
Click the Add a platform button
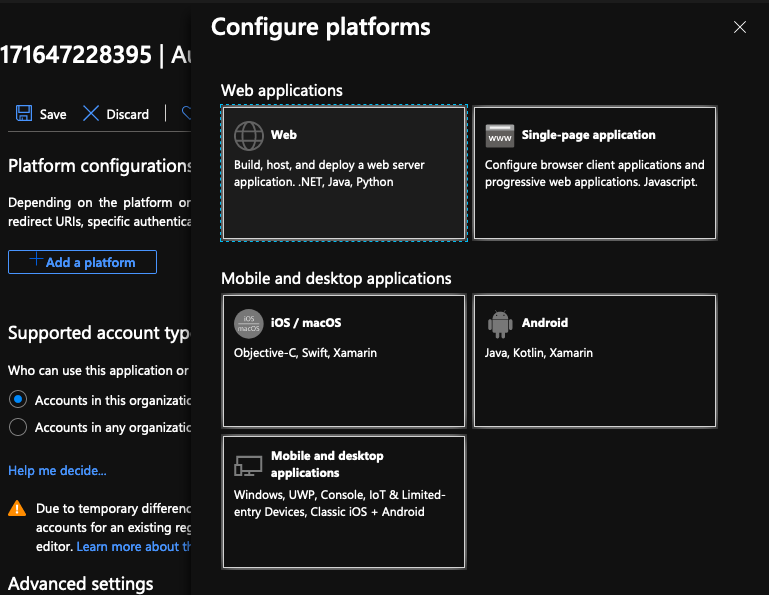coord(82,262)
